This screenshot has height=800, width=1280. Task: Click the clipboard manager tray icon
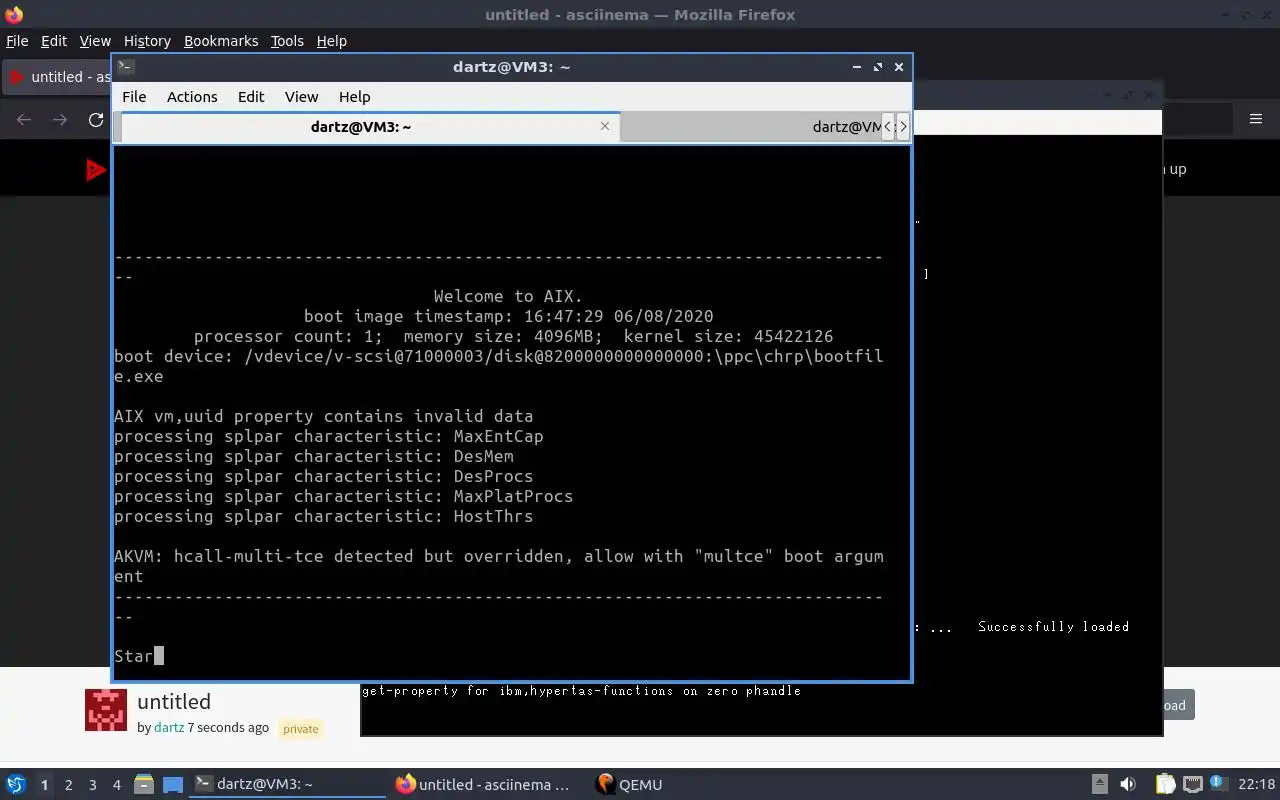click(1166, 784)
